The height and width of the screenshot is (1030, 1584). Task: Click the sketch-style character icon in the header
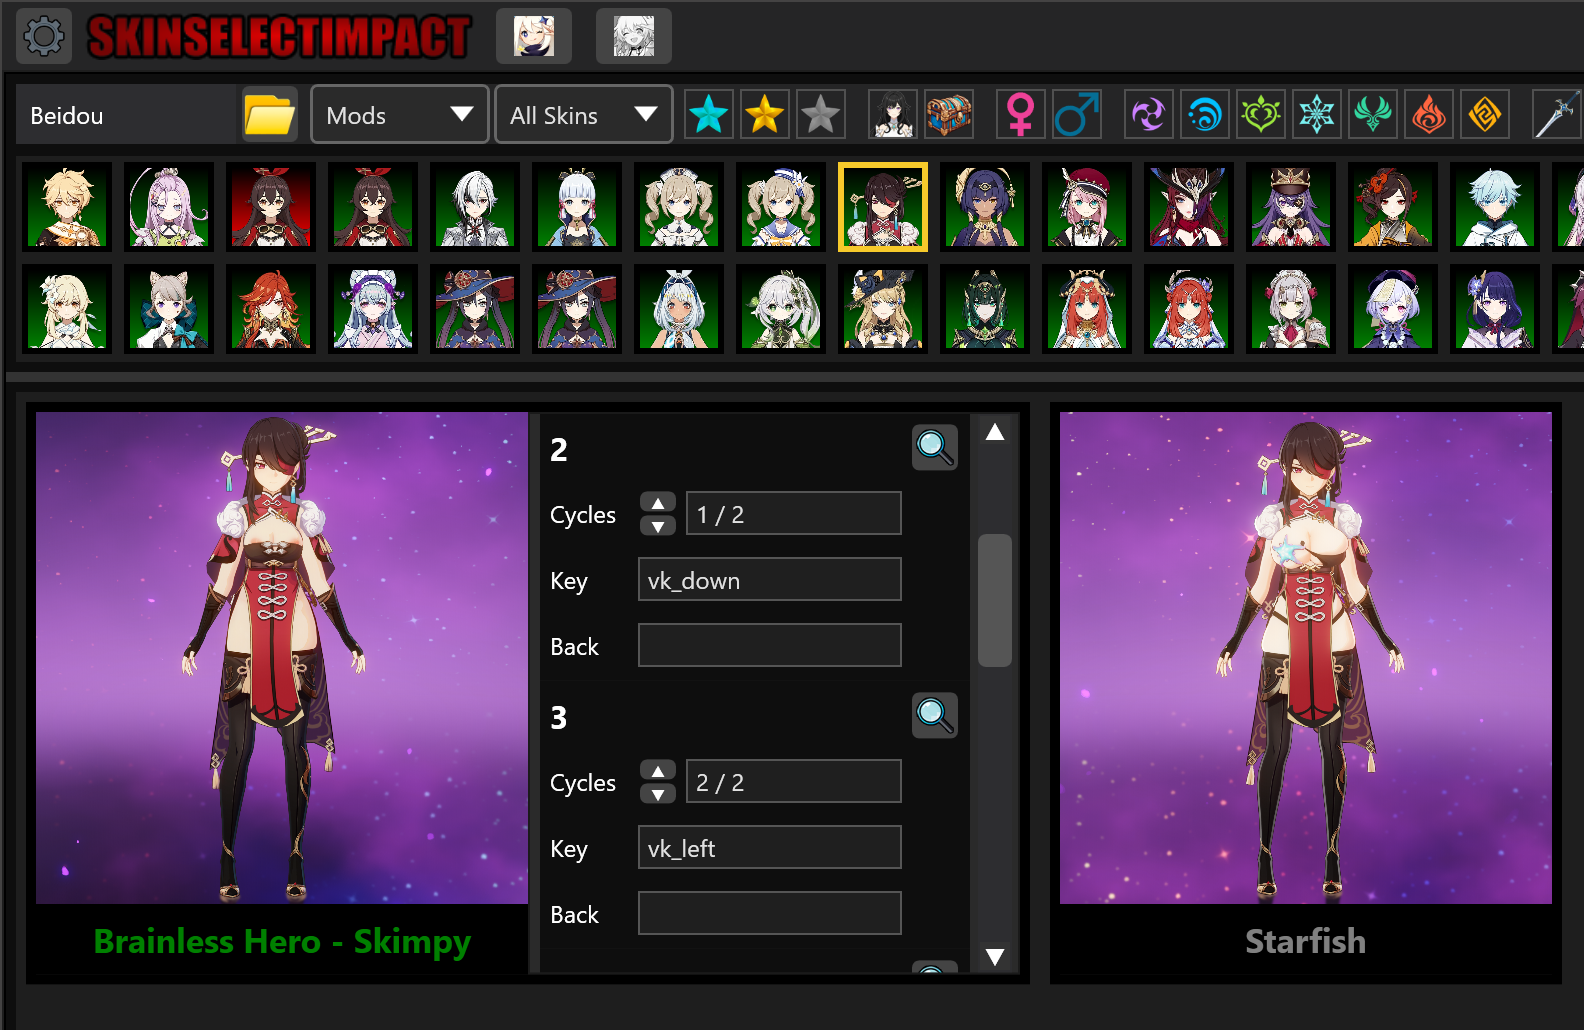tap(634, 36)
